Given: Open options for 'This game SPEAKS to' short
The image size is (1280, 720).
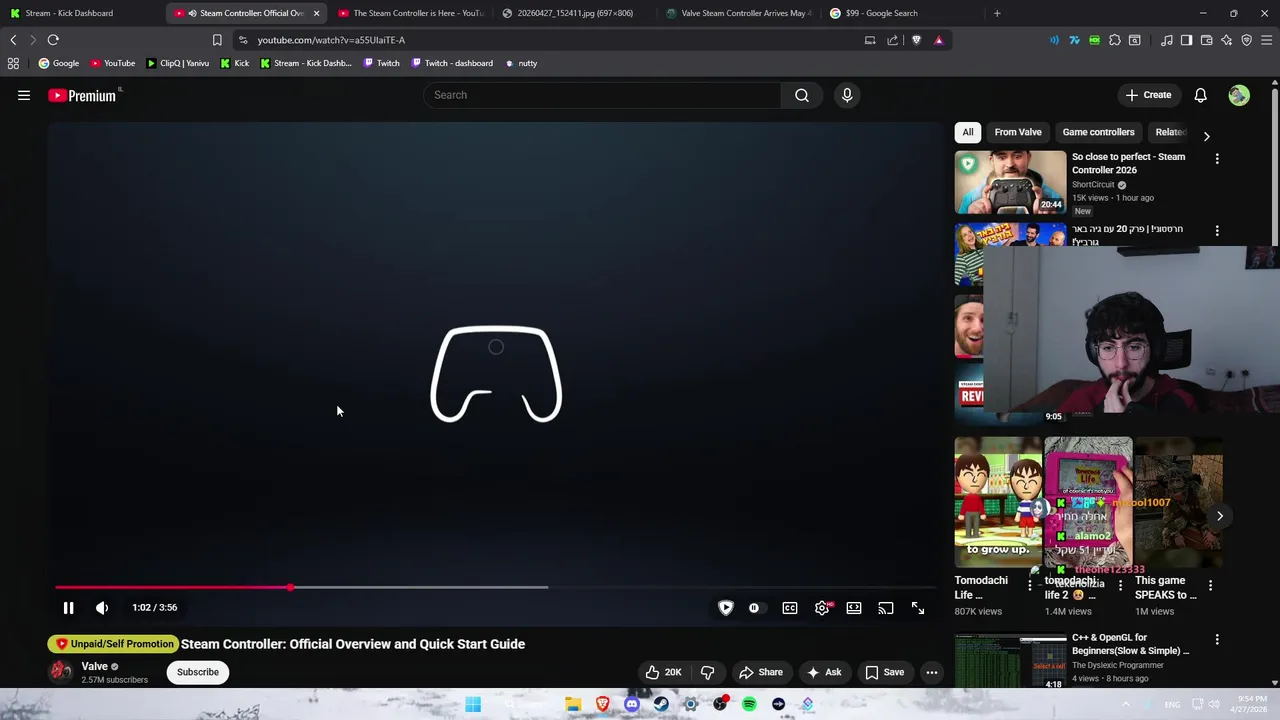Looking at the screenshot, I should coord(1210,586).
